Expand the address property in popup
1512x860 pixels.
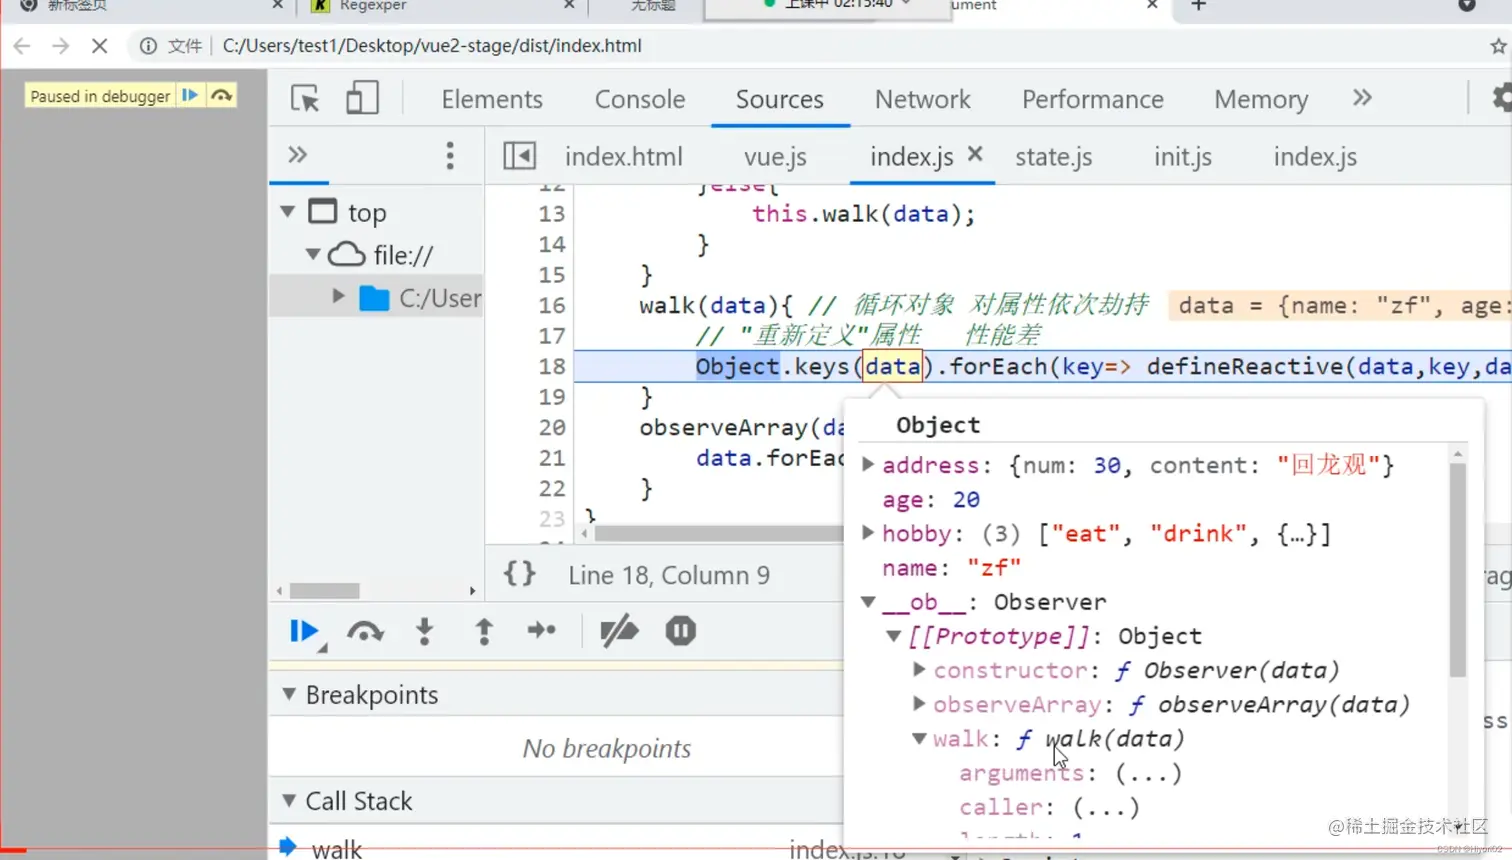868,464
